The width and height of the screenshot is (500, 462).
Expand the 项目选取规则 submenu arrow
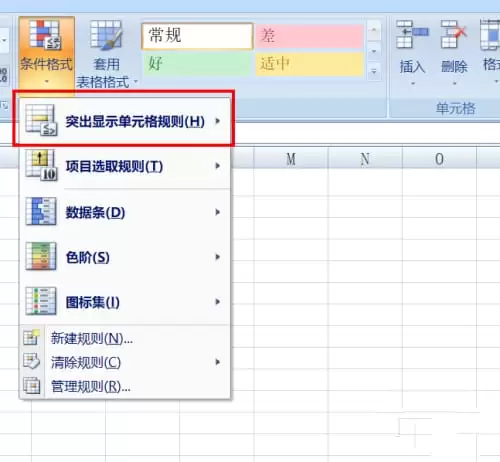coord(218,166)
